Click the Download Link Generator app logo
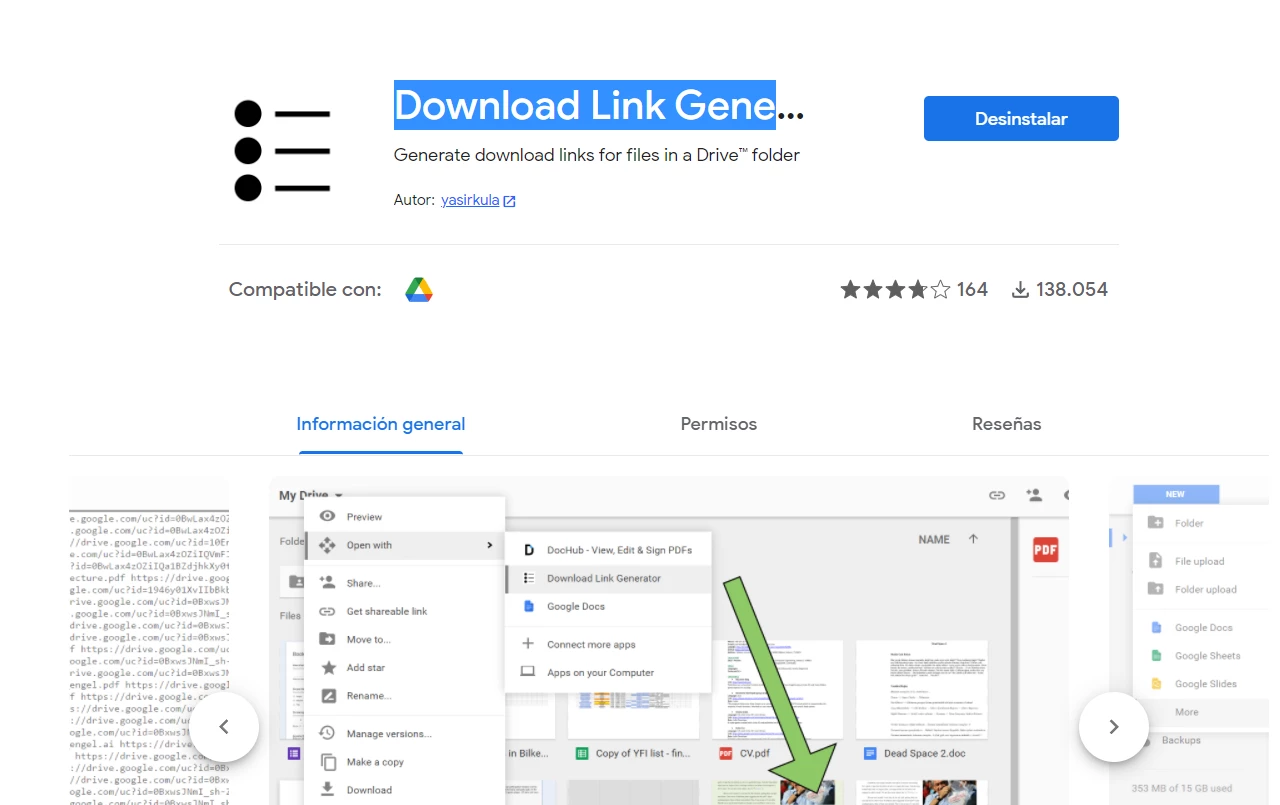This screenshot has height=805, width=1280. (282, 150)
